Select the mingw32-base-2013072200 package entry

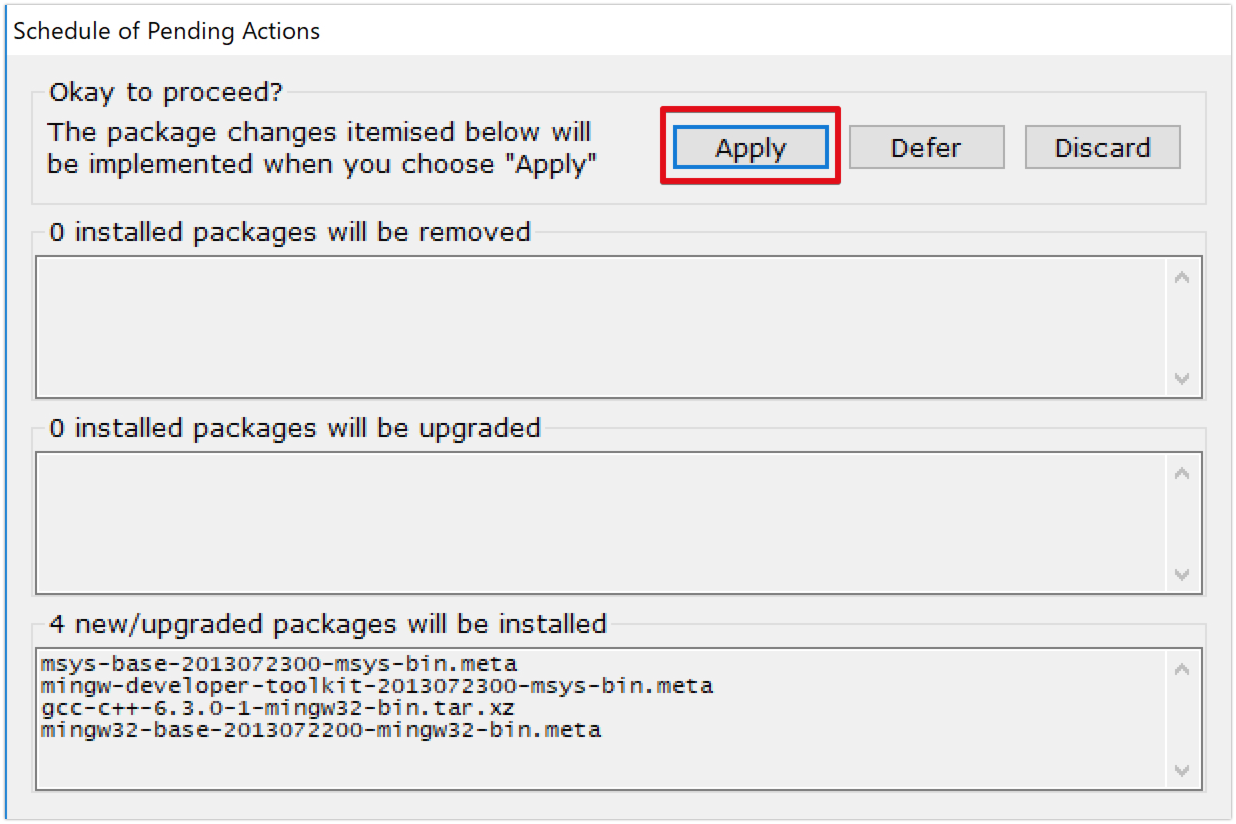click(x=321, y=730)
